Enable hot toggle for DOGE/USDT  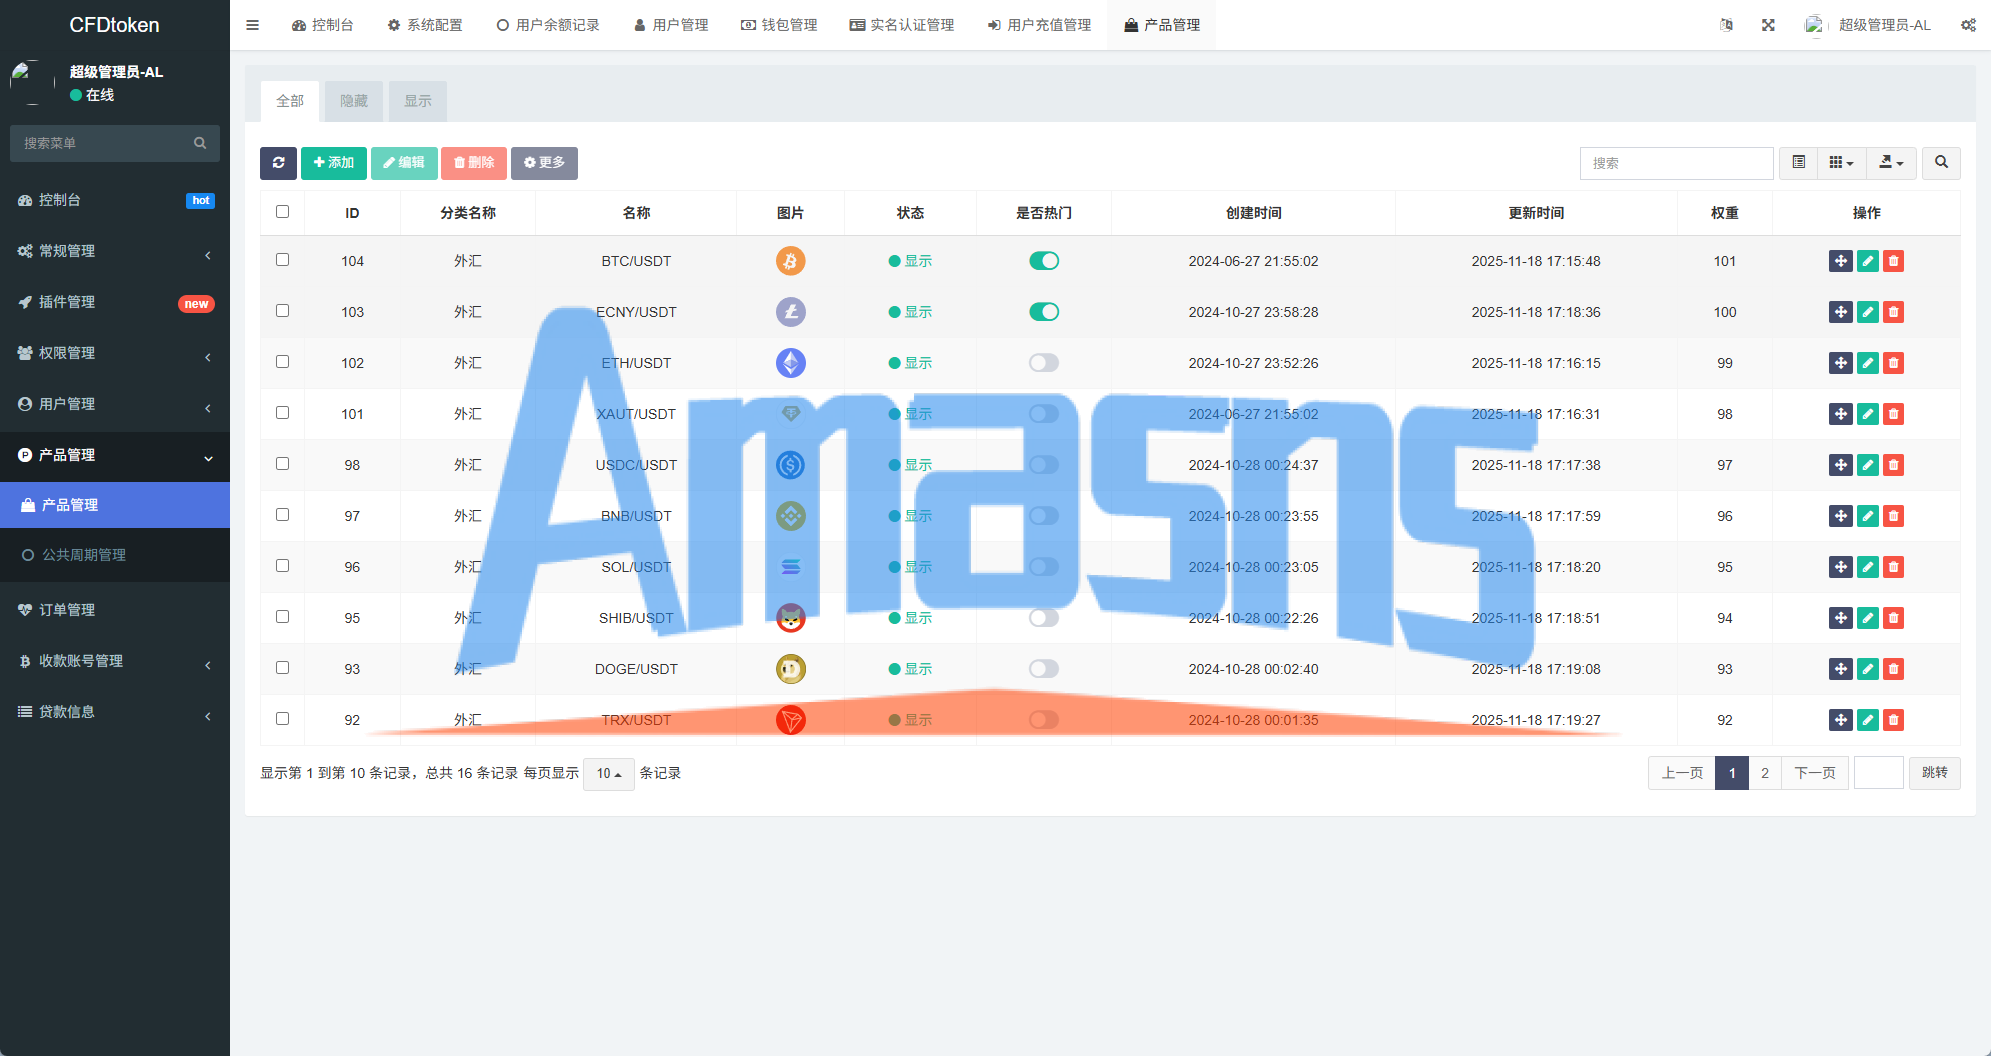pyautogui.click(x=1043, y=669)
